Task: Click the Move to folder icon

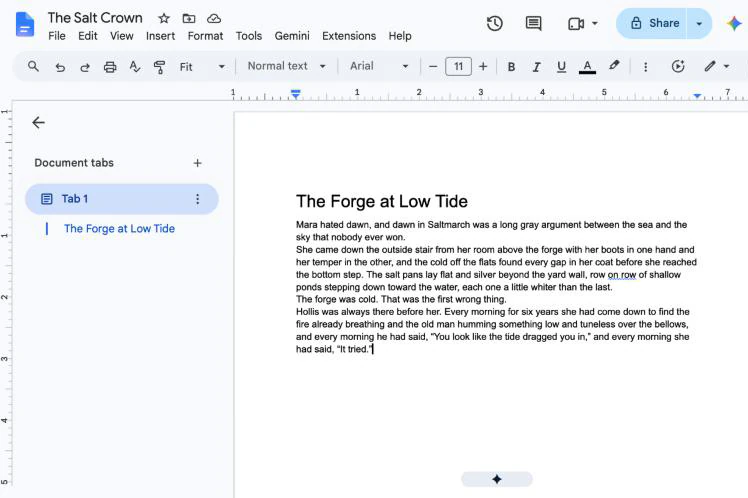Action: (189, 19)
